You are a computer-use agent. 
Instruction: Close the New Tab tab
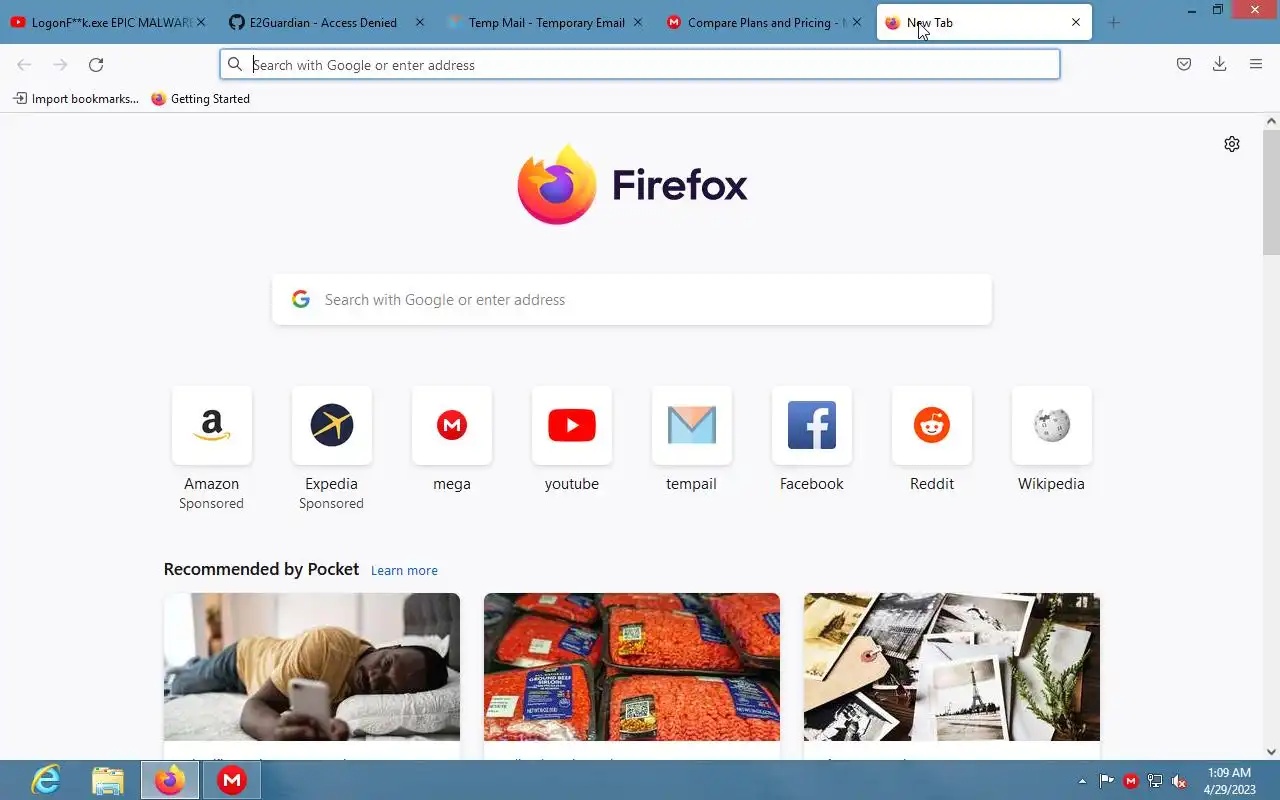pos(1076,22)
